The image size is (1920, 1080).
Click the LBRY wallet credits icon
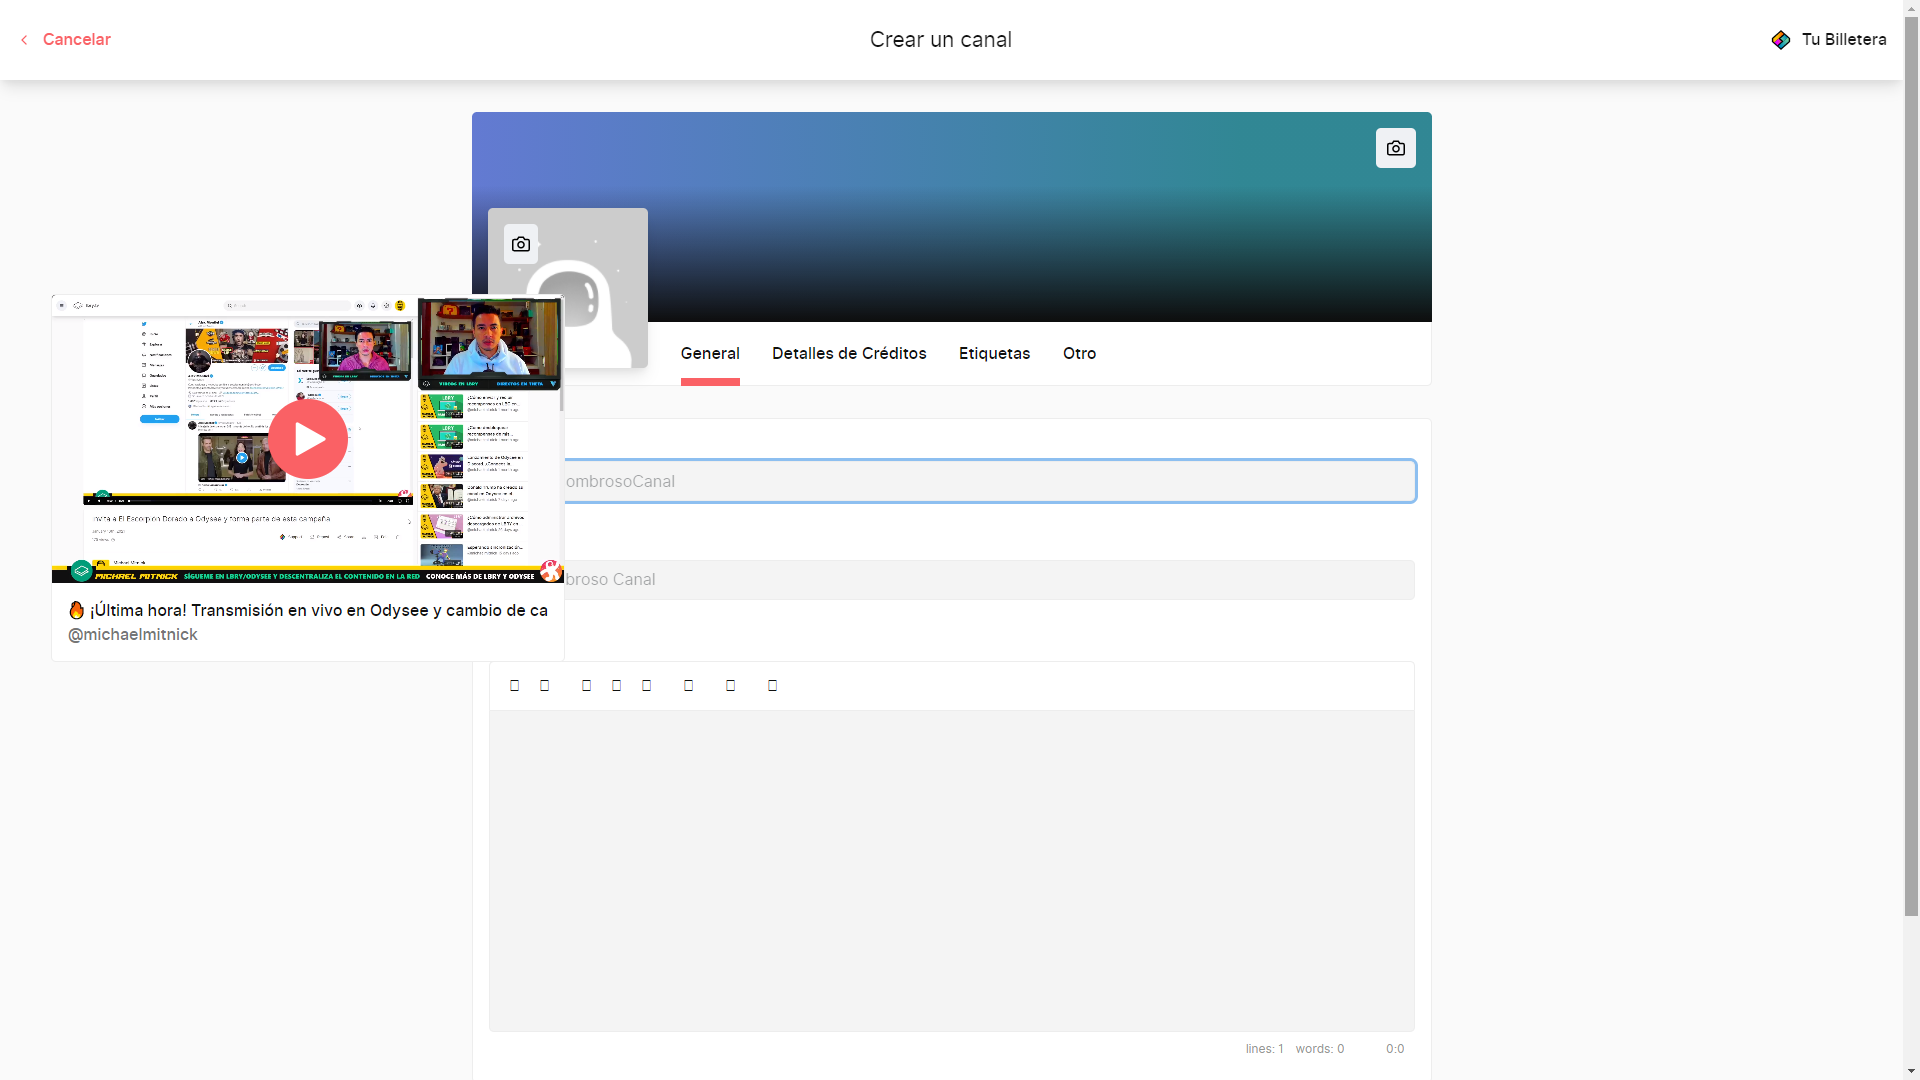tap(1780, 40)
